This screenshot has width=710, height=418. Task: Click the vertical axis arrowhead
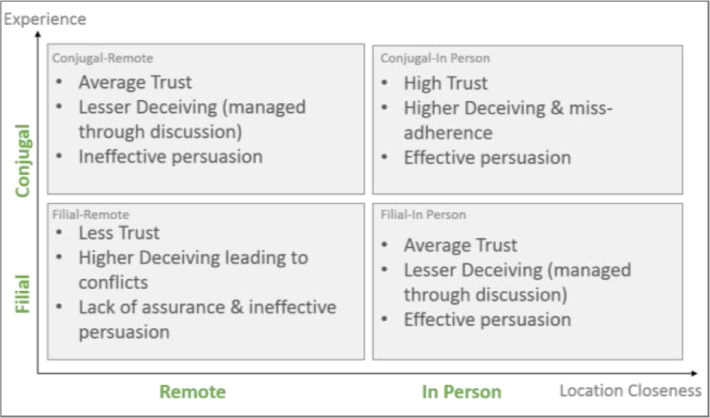[x=38, y=34]
